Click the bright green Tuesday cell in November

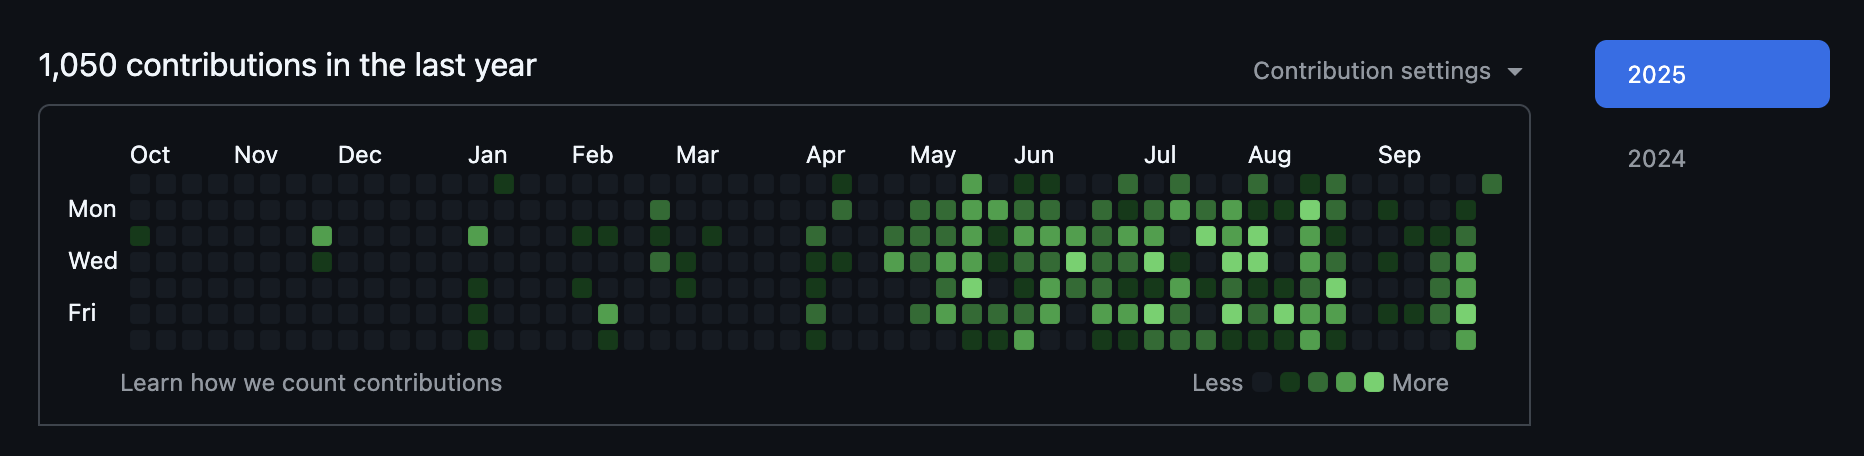click(322, 236)
